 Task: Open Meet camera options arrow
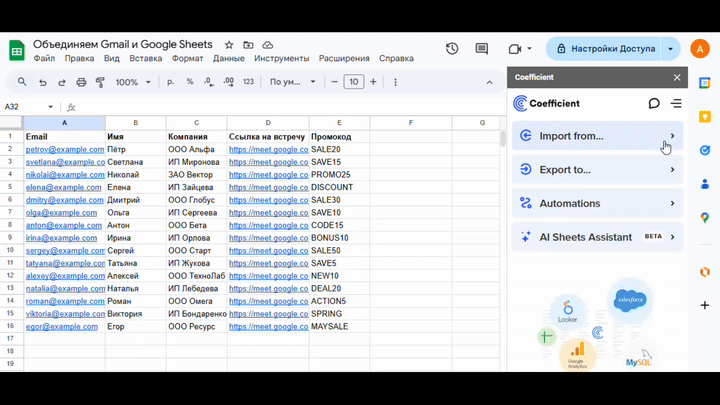click(x=529, y=49)
